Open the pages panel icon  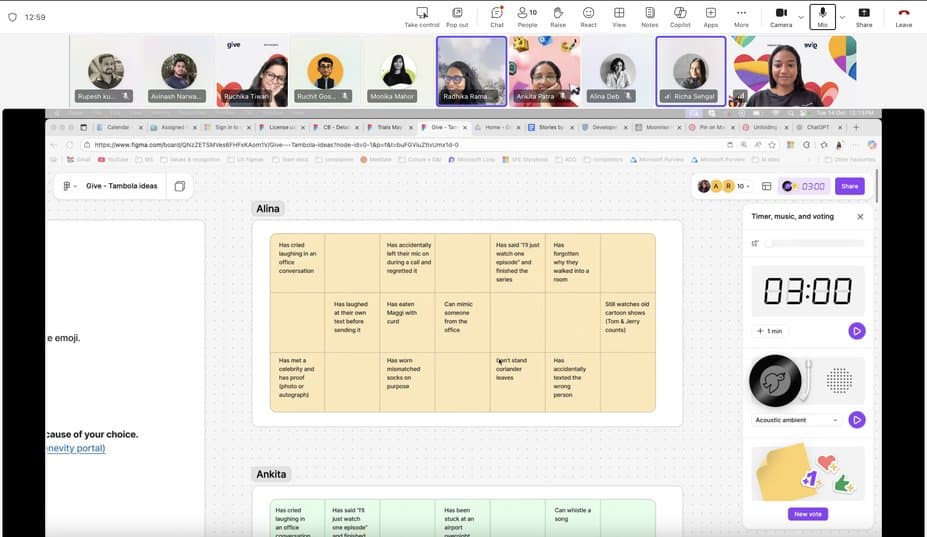(180, 186)
